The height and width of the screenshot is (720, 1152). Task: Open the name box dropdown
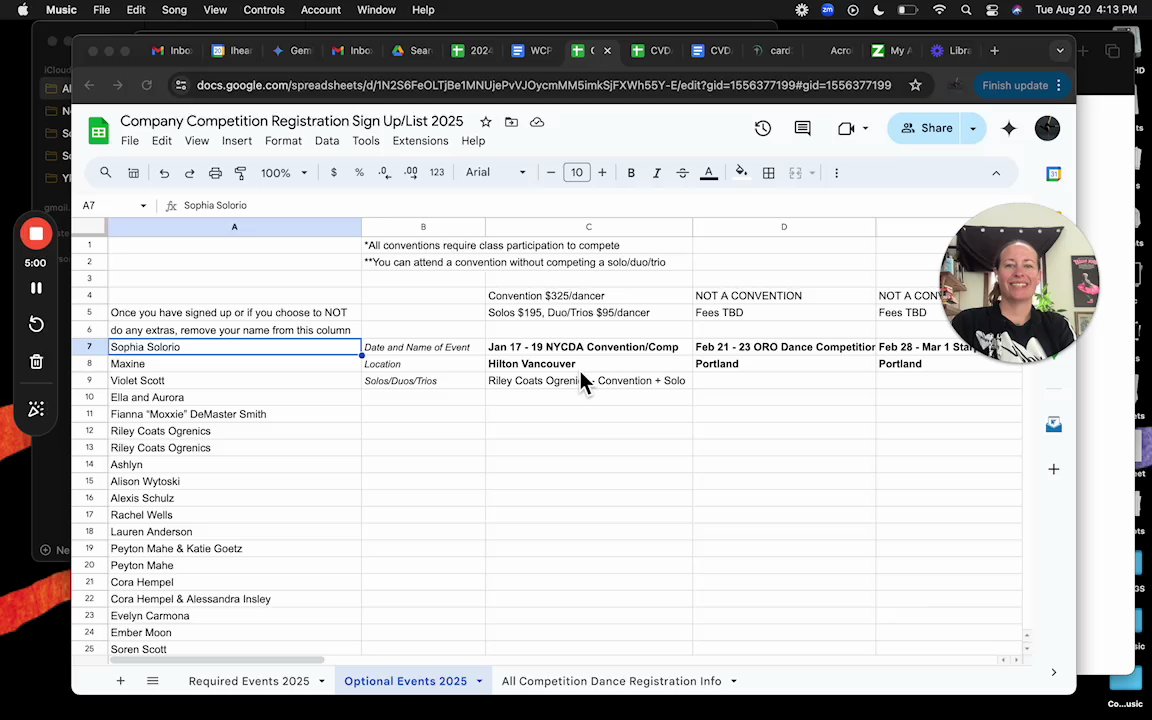click(x=143, y=206)
